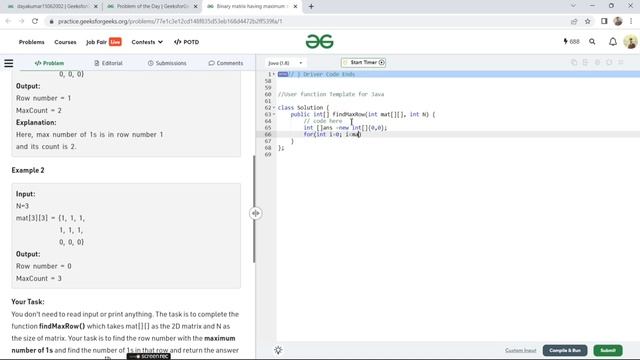
Task: Expand the Contests menu
Action: tap(147, 42)
